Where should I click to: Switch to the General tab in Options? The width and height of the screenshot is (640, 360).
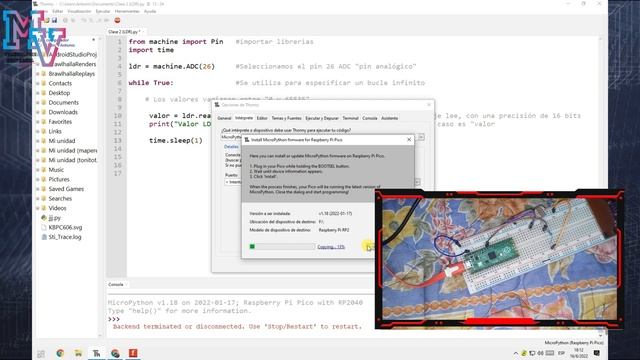click(224, 118)
